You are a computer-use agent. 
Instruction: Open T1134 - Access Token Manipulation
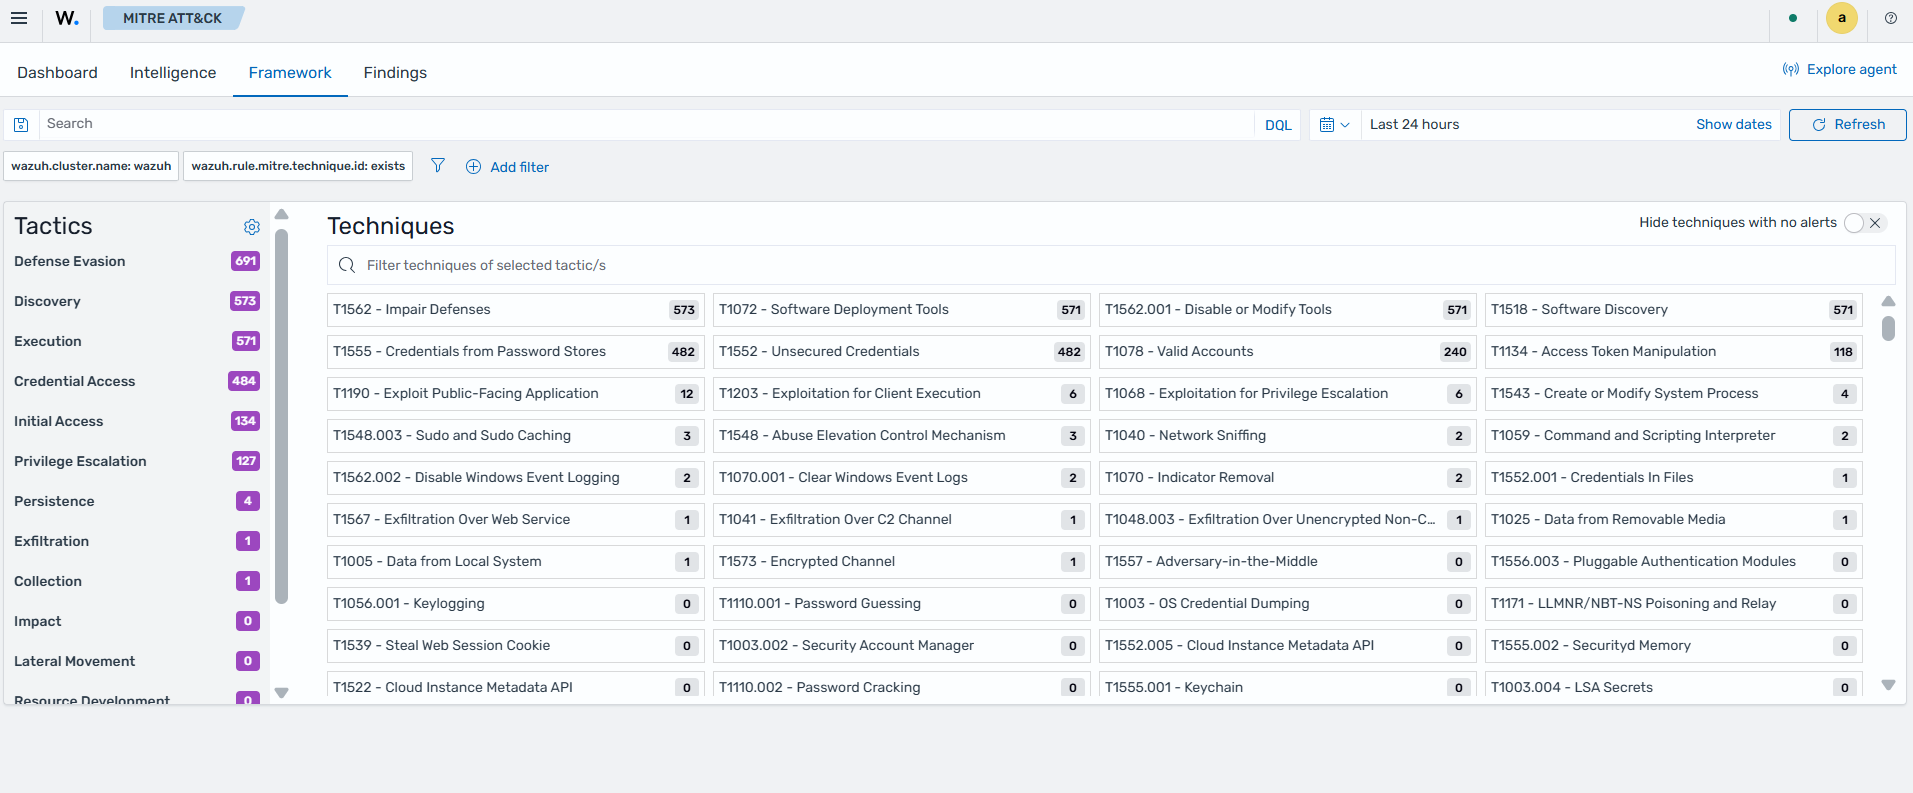(x=1674, y=352)
